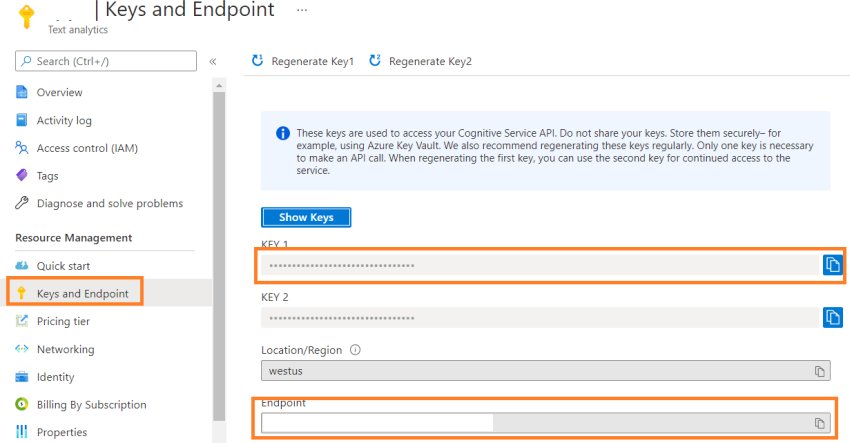Click the sidebar Search box
850x443 pixels.
106,61
